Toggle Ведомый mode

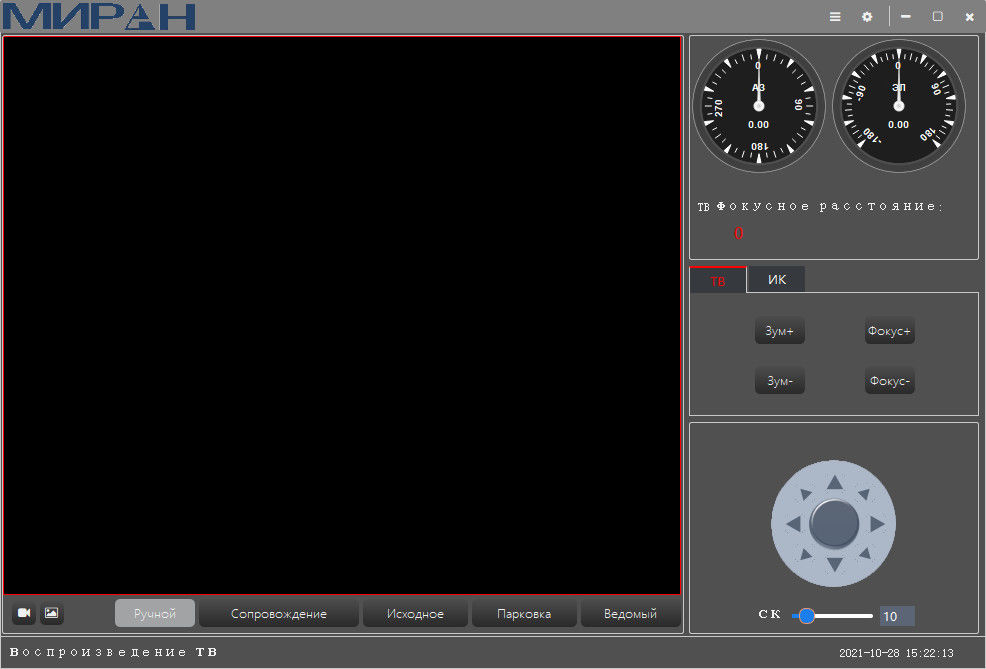click(x=630, y=614)
